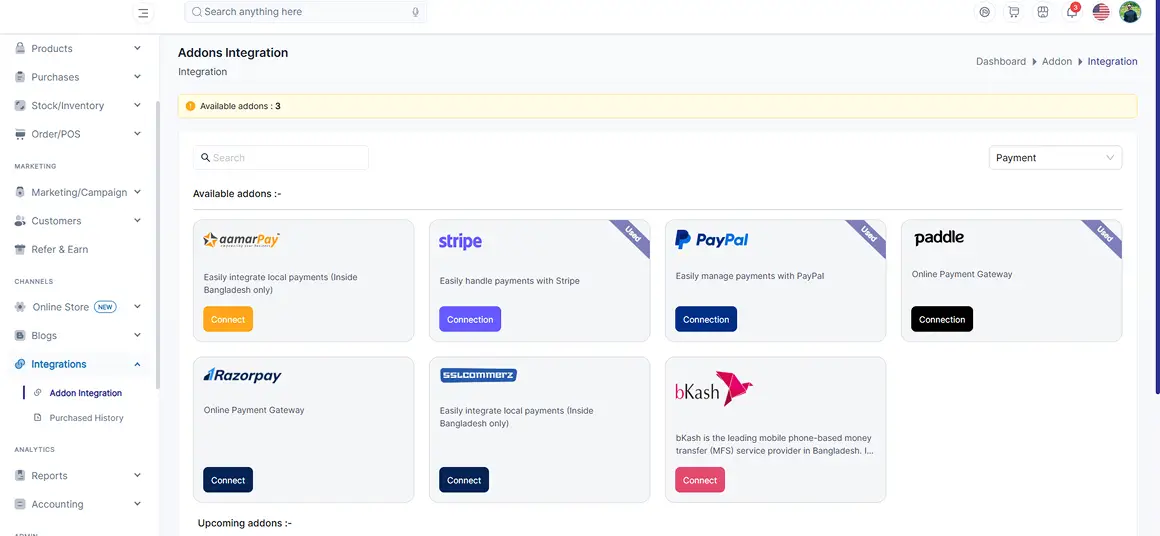
Task: Click Connection button for Stripe
Action: tap(470, 319)
